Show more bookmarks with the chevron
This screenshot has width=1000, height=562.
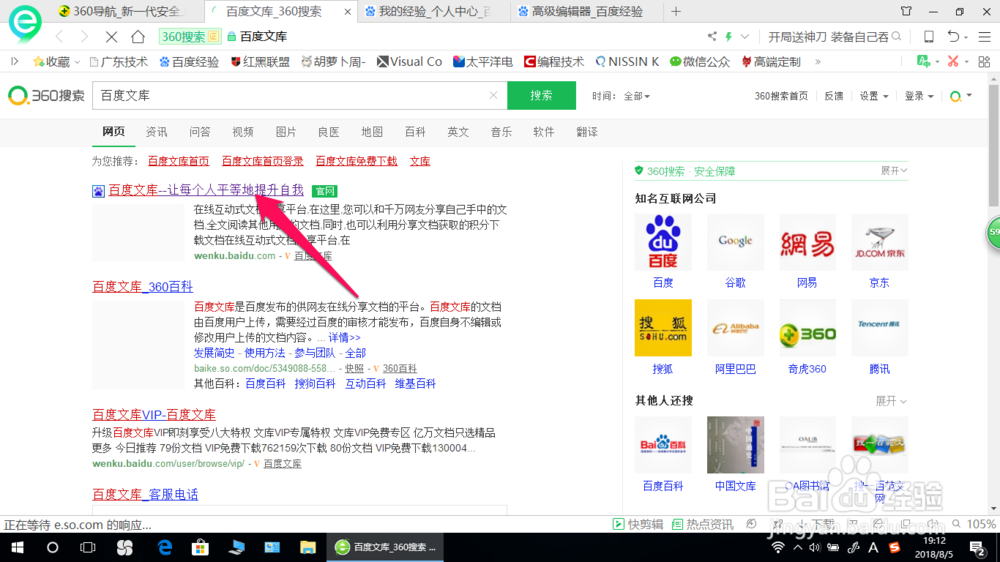(818, 62)
